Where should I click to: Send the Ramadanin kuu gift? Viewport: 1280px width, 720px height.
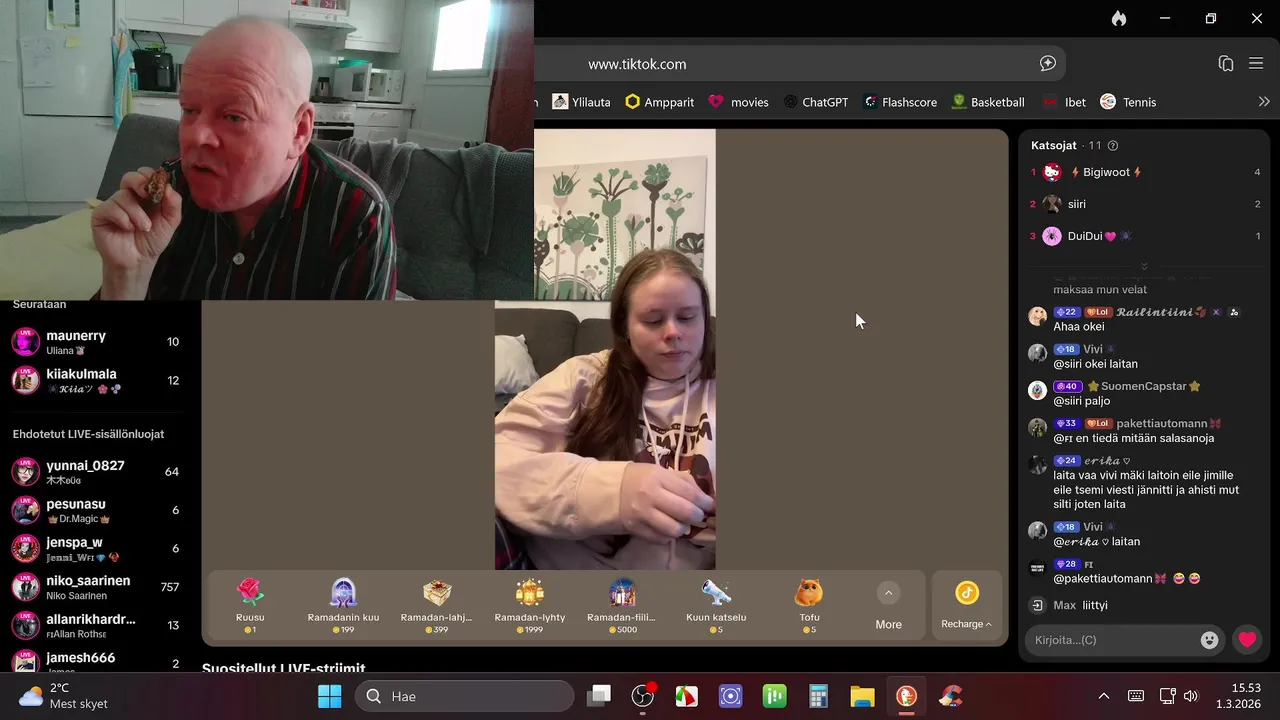[x=343, y=606]
